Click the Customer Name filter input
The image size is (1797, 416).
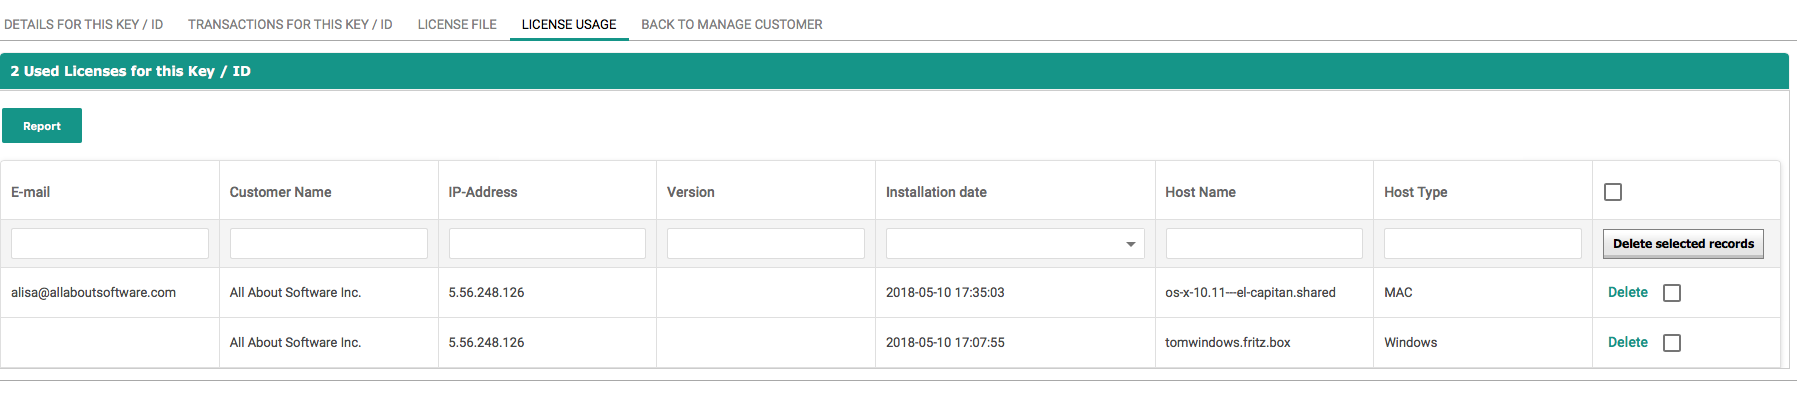(x=328, y=244)
